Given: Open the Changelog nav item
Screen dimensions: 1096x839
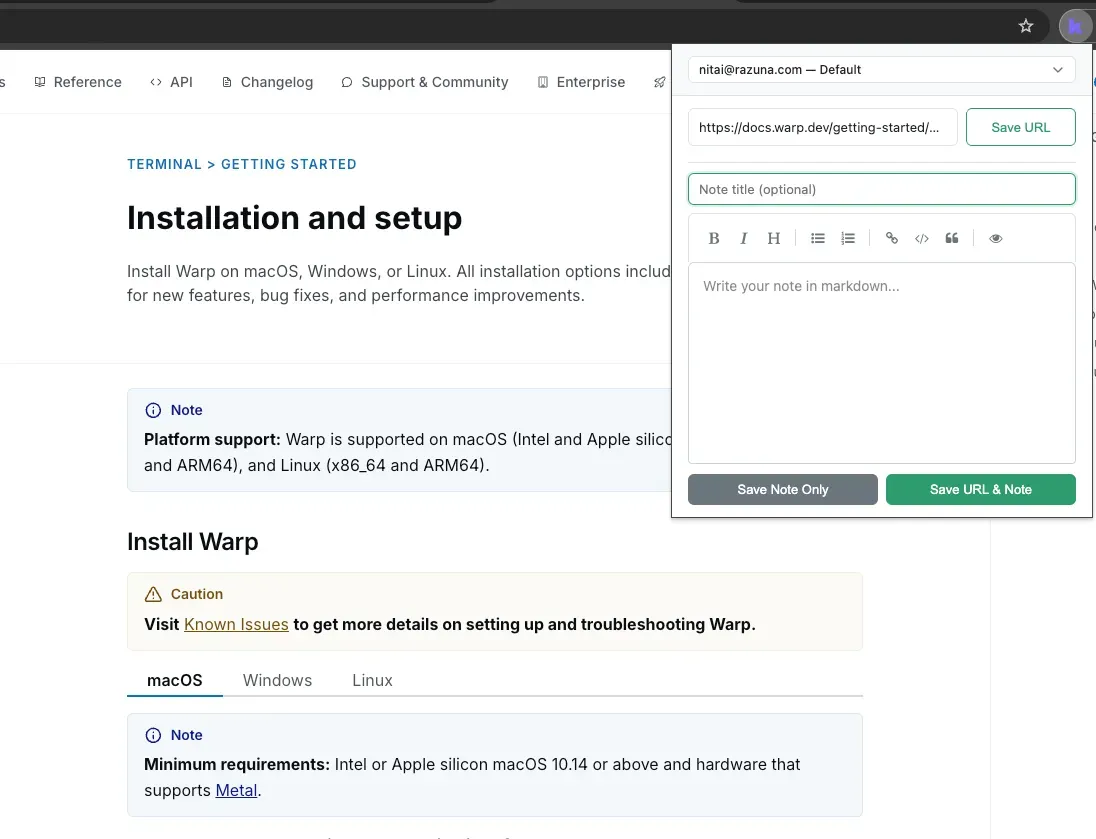Looking at the screenshot, I should coord(267,83).
